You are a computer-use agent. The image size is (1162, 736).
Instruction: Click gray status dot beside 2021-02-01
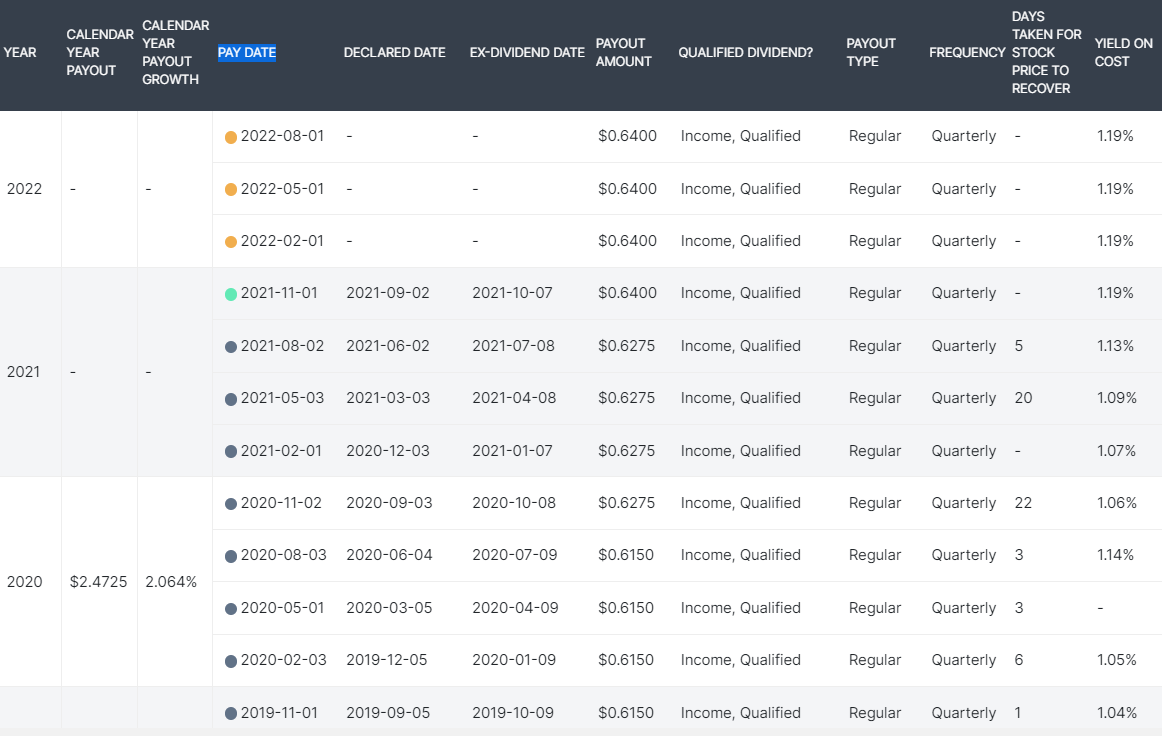(230, 451)
